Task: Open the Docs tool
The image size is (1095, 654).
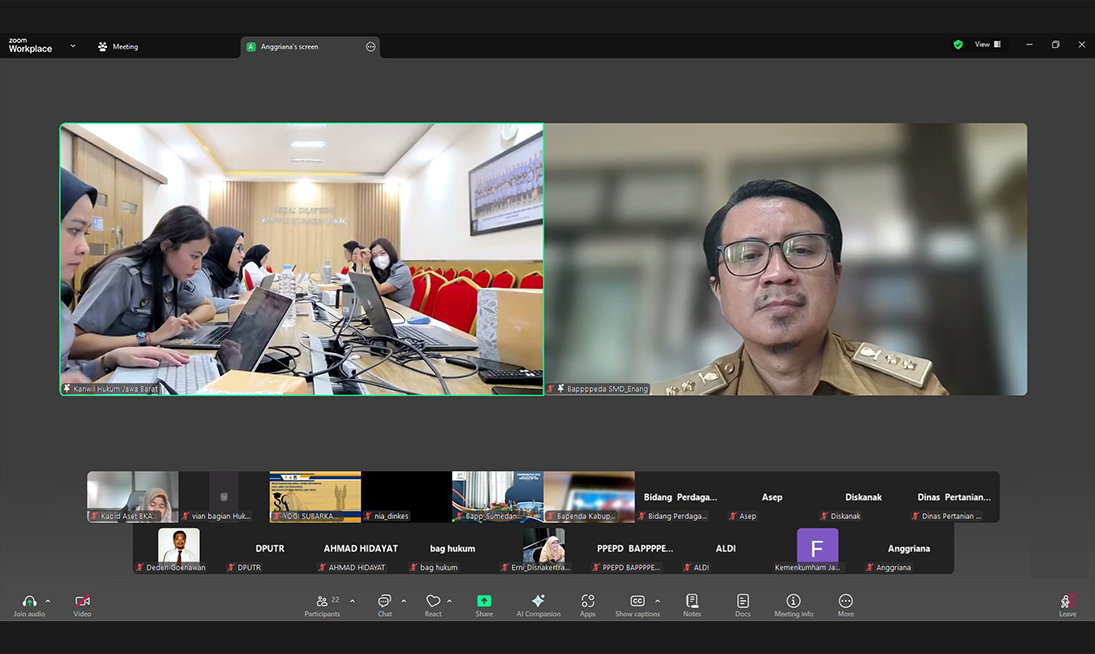Action: click(743, 604)
